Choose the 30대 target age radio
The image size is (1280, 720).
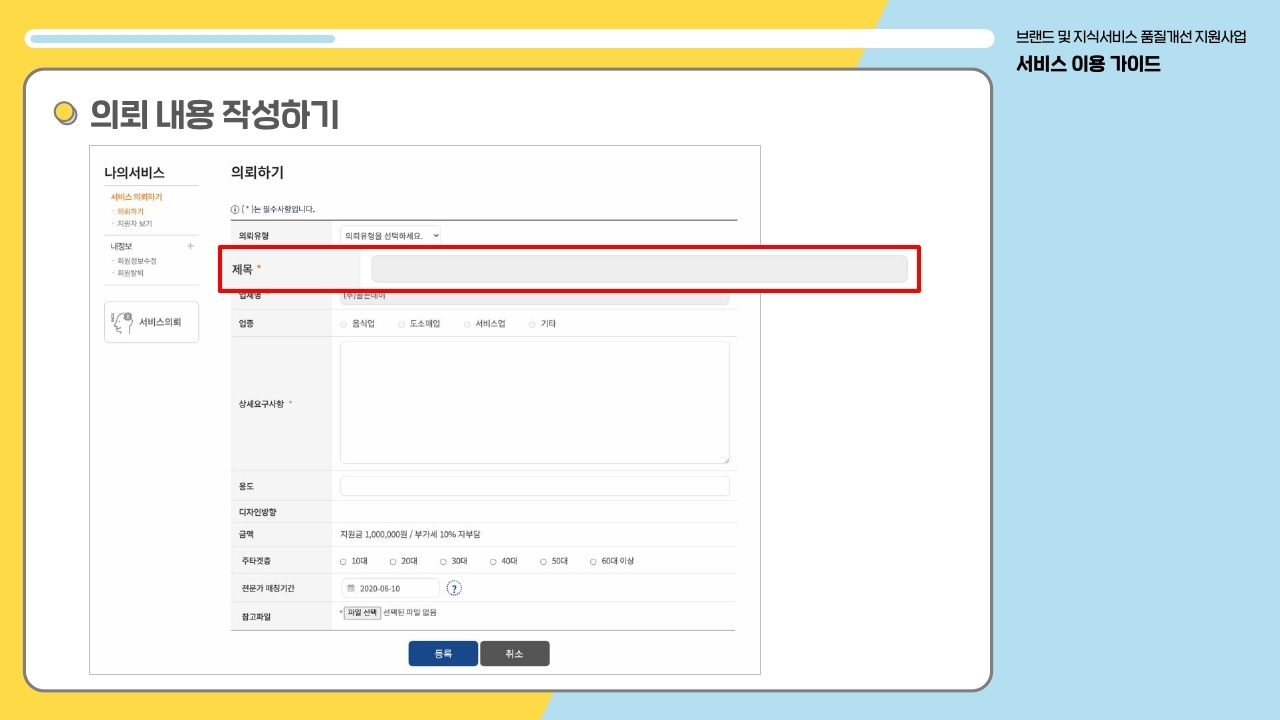tap(443, 562)
